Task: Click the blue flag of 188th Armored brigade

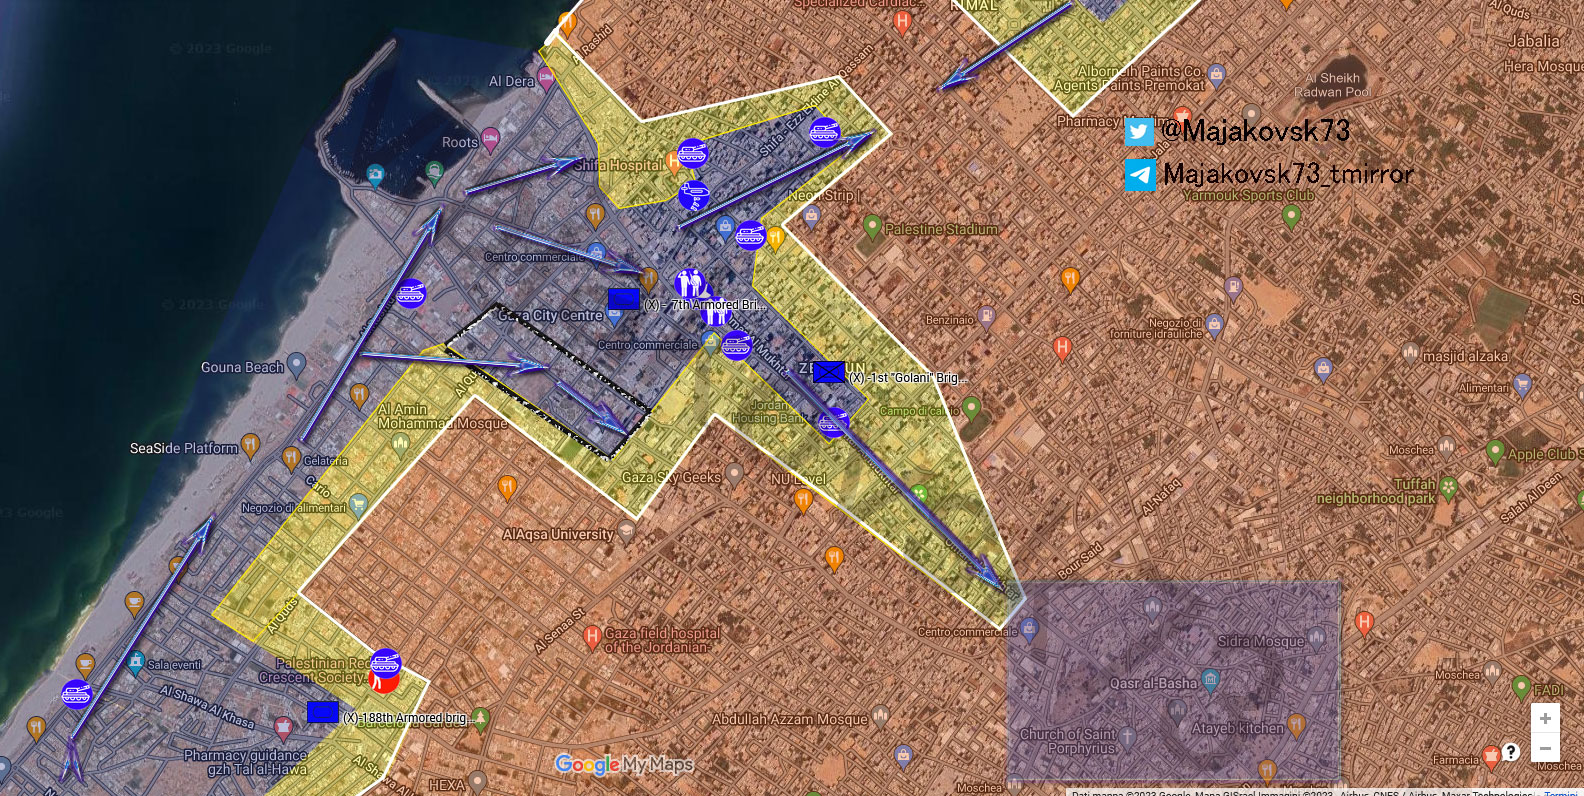Action: click(x=323, y=712)
